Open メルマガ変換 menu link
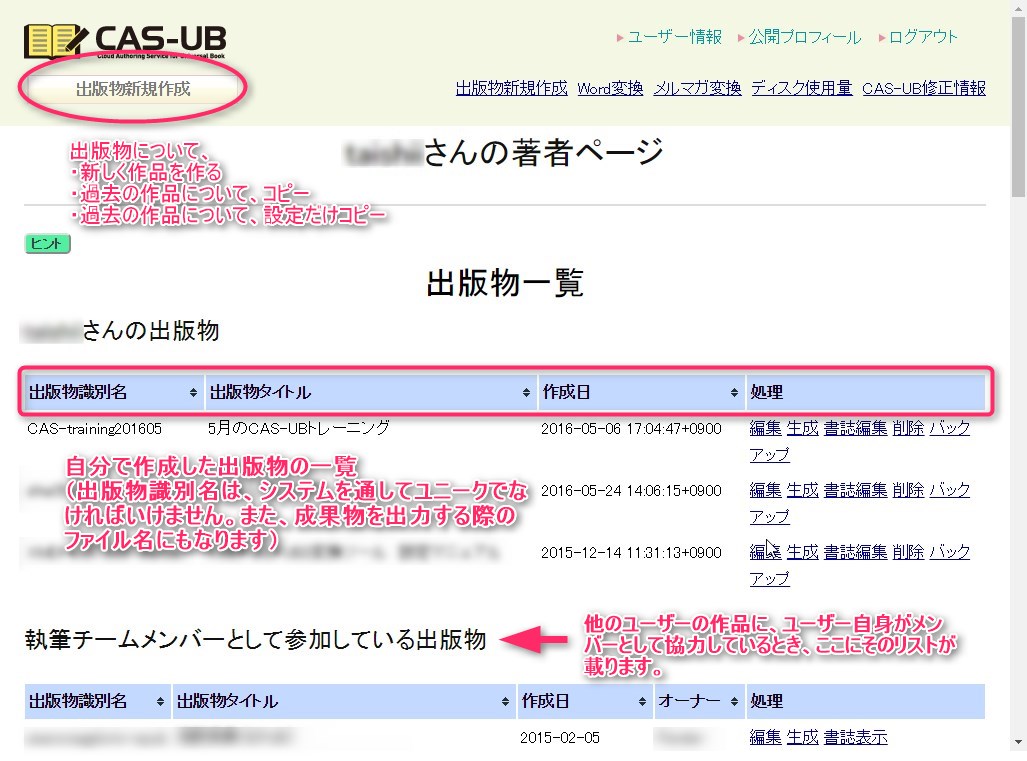1027x761 pixels. coord(697,88)
